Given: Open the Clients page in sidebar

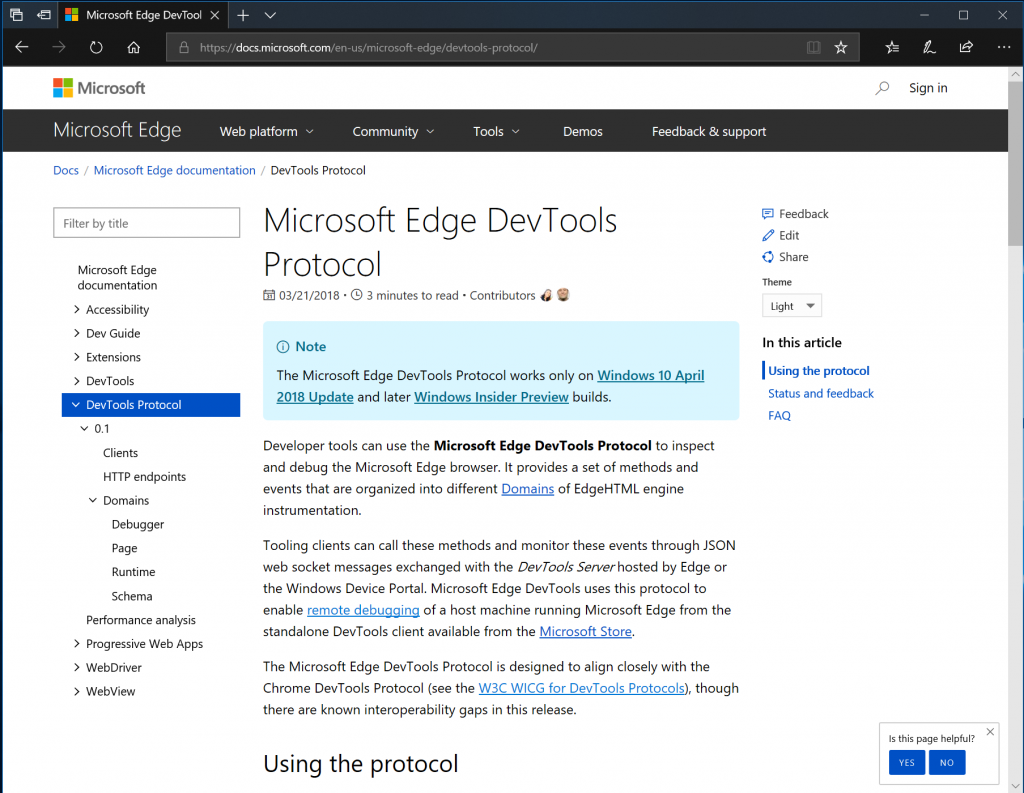Looking at the screenshot, I should click(x=120, y=453).
